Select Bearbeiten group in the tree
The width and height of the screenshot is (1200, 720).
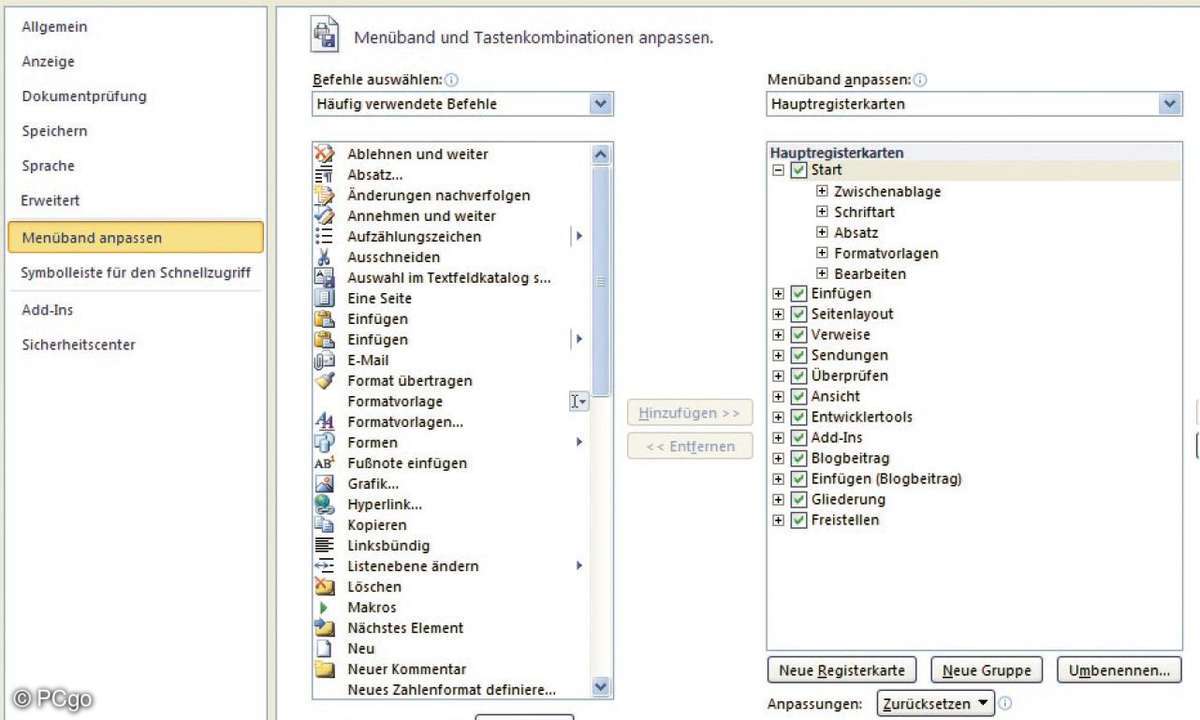[x=870, y=274]
